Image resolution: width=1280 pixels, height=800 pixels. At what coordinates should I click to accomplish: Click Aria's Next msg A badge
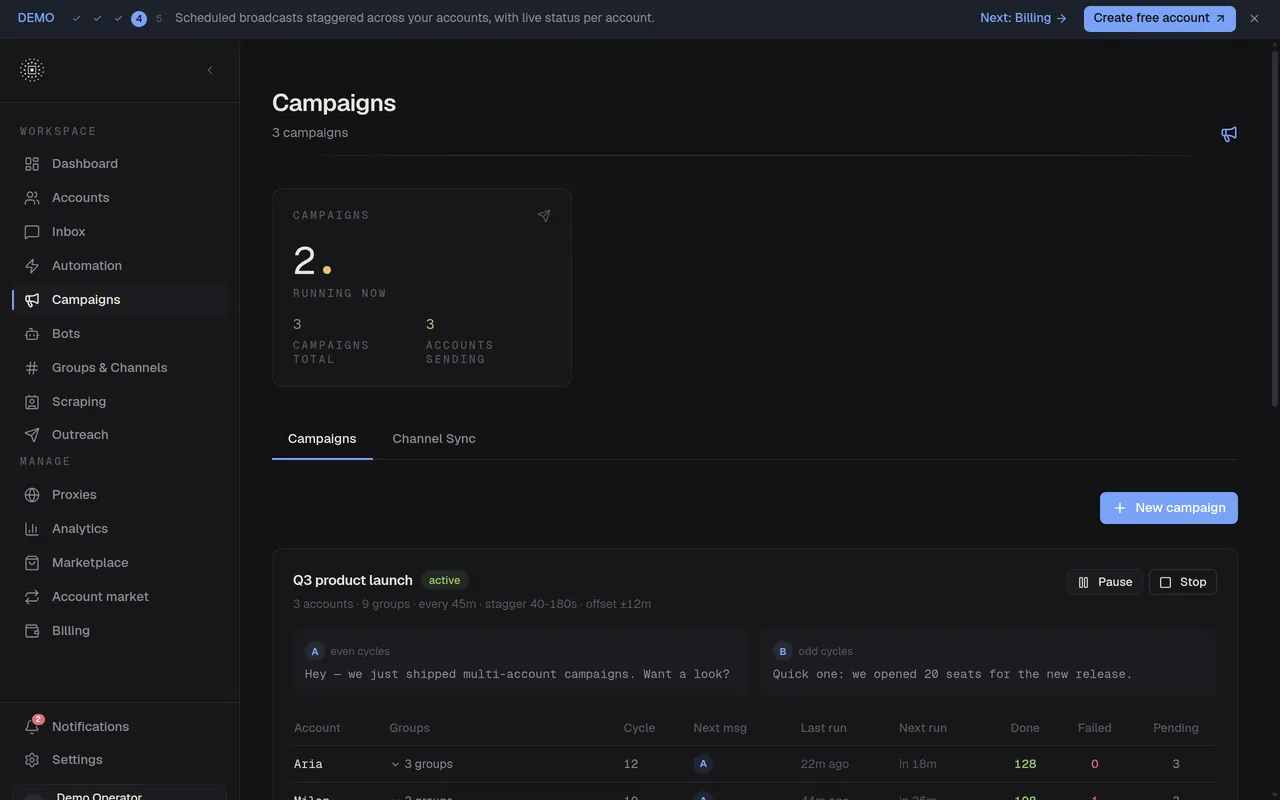pyautogui.click(x=703, y=764)
